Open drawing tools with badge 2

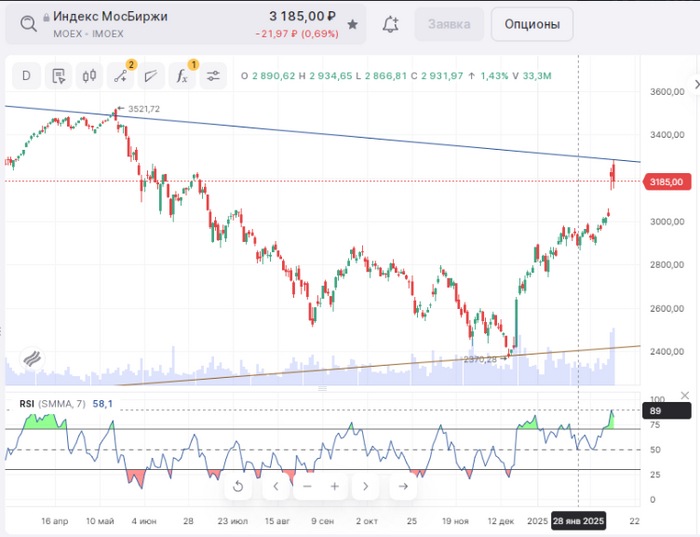[x=121, y=75]
